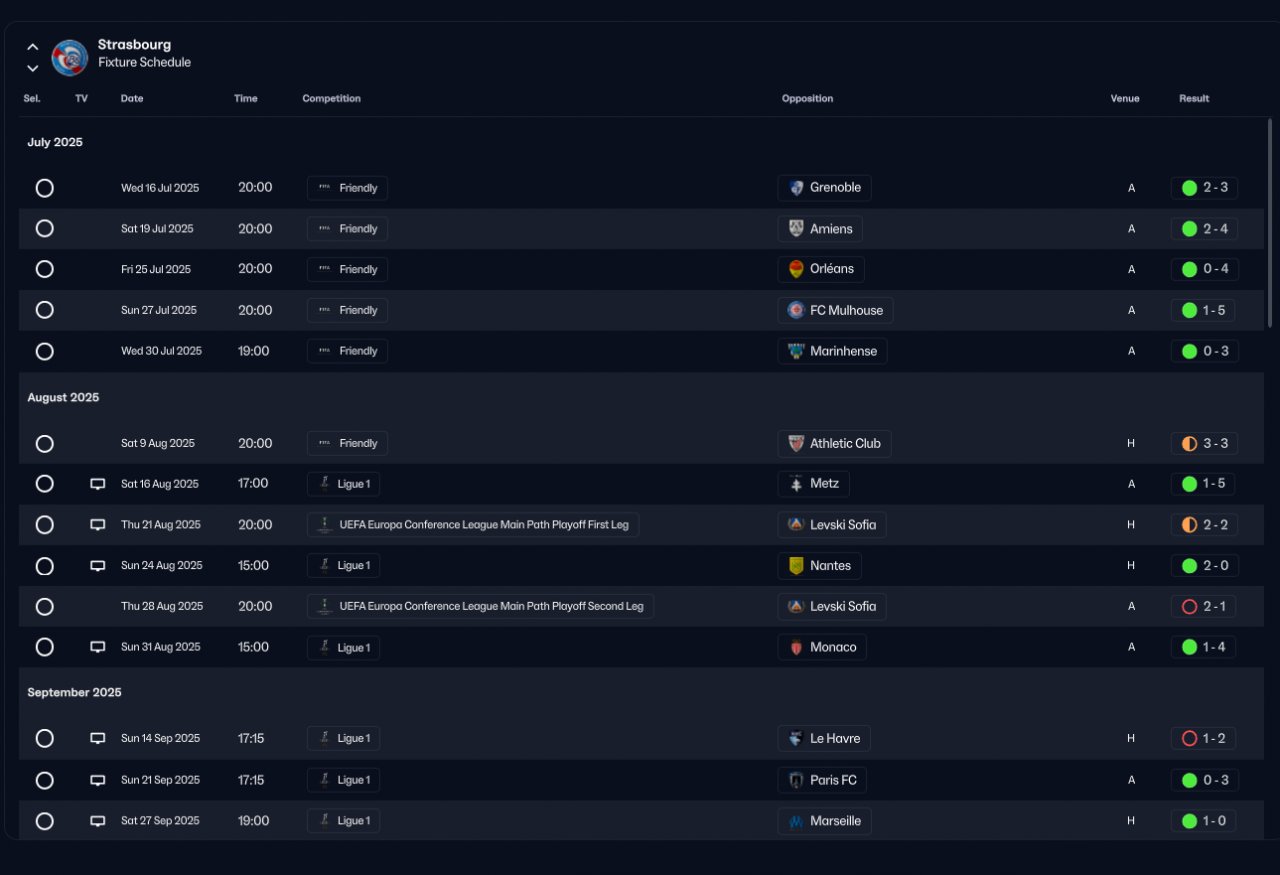
Task: Select the Marinhense fixture radio button
Action: point(44,351)
